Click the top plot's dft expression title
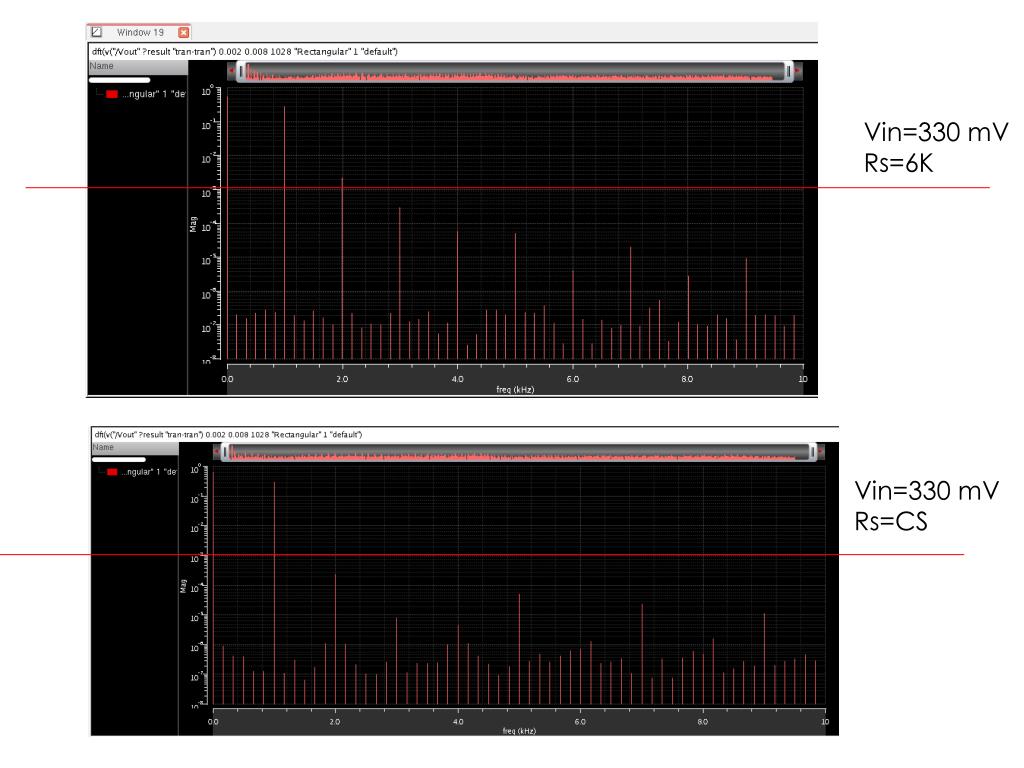The width and height of the screenshot is (1024, 768). click(245, 52)
